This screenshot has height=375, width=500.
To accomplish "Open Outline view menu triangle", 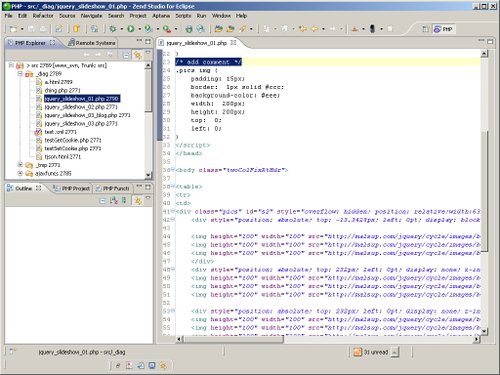I will pos(148,198).
